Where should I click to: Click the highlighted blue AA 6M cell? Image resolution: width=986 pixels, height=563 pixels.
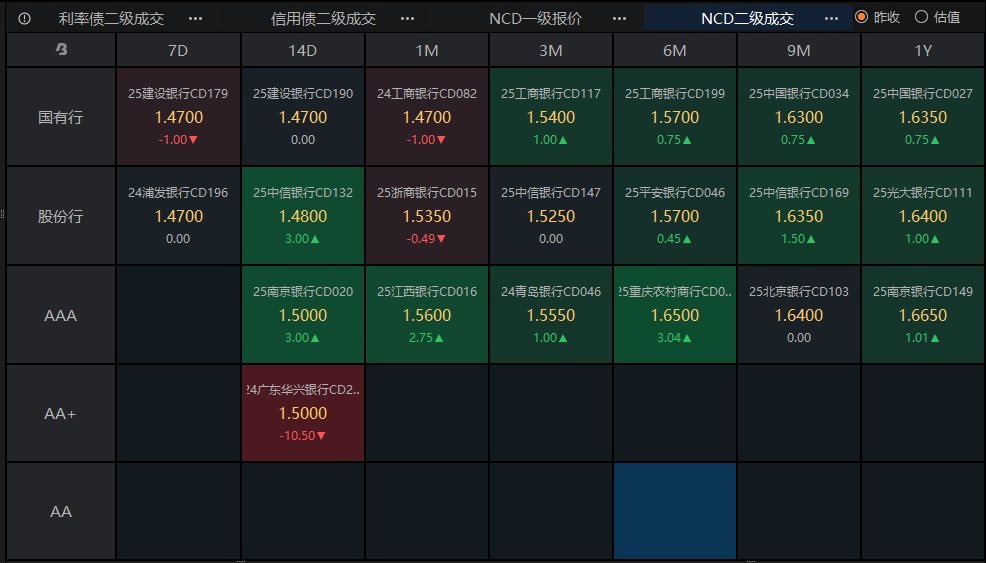(675, 511)
